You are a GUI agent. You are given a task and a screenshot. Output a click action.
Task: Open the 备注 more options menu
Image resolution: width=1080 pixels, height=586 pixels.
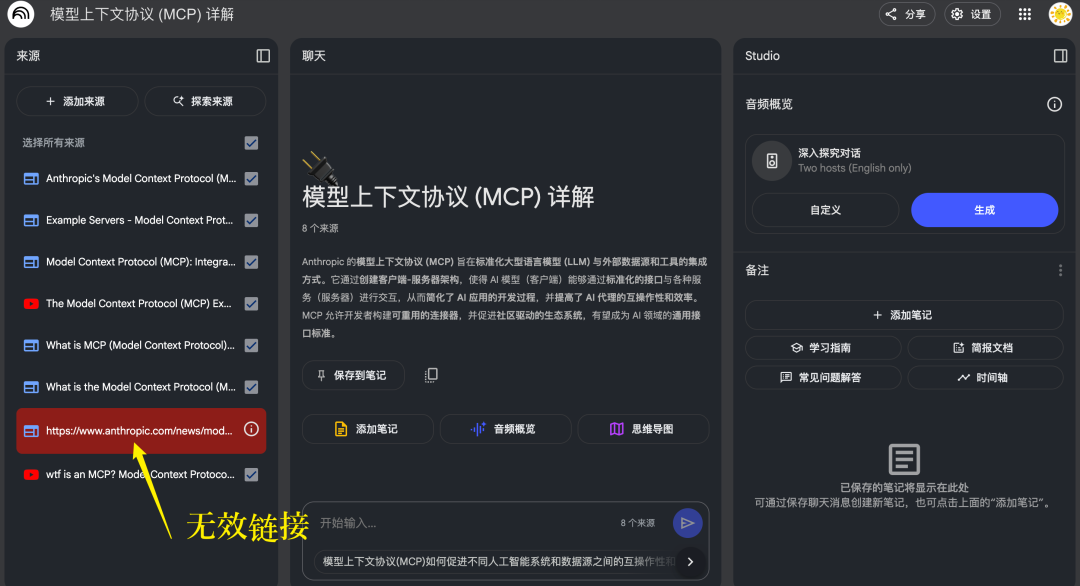[1060, 271]
